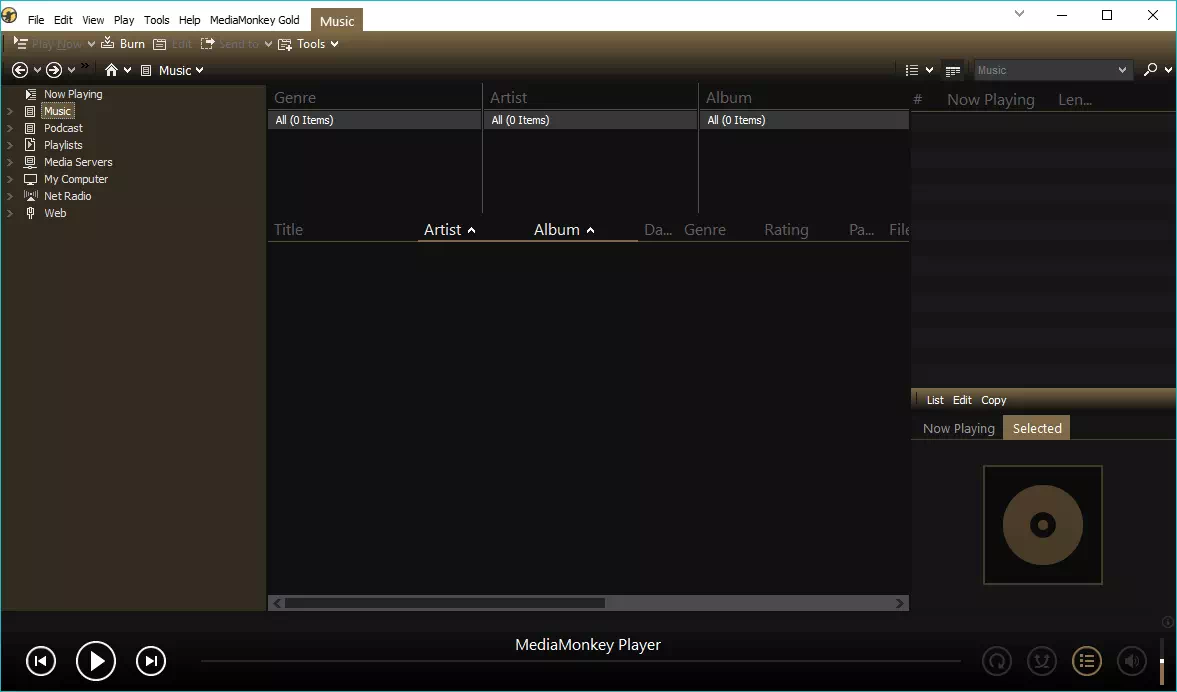The height and width of the screenshot is (692, 1177).
Task: Click the playback seek bar
Action: pos(580,661)
